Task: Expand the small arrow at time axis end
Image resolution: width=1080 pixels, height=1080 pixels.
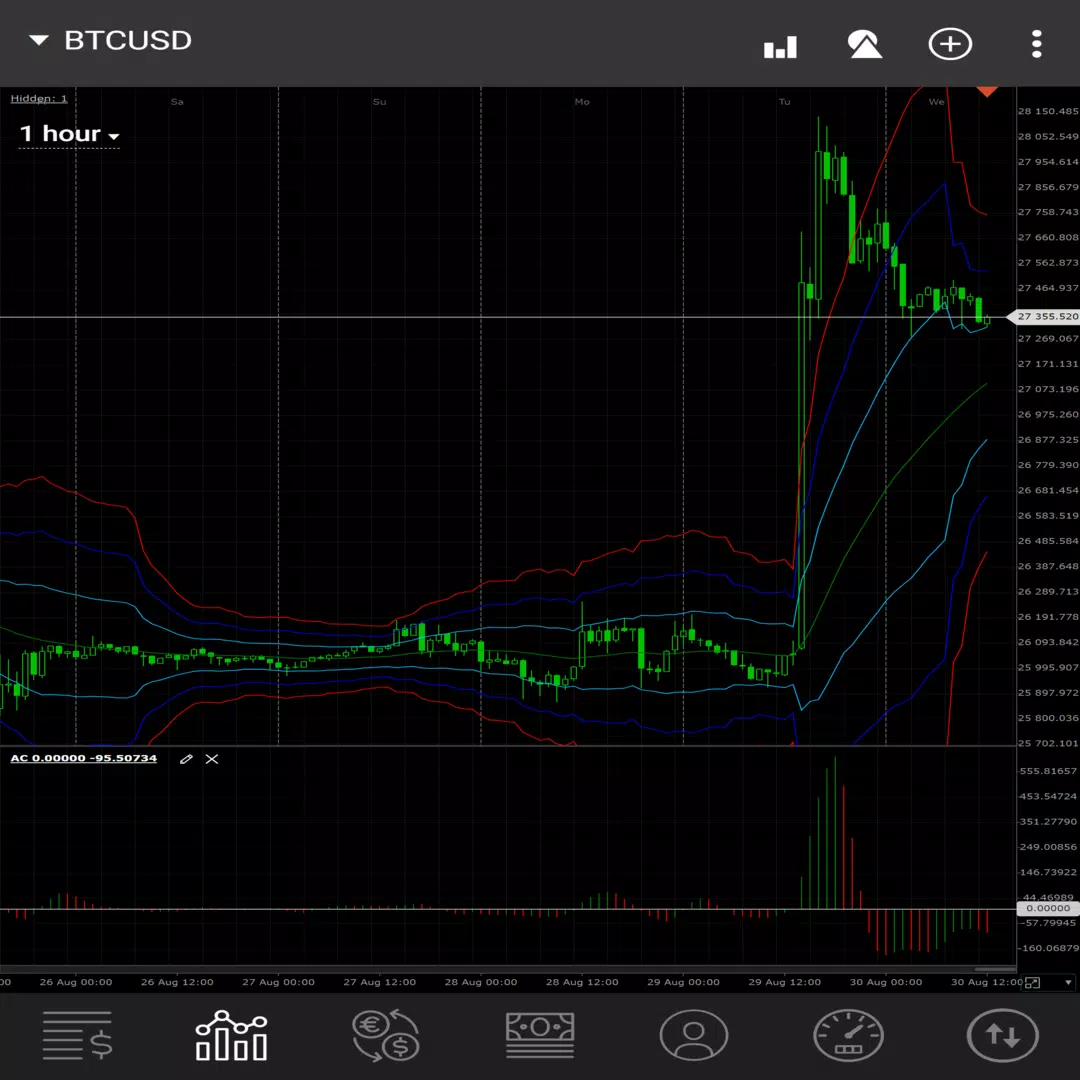Action: 1068,982
